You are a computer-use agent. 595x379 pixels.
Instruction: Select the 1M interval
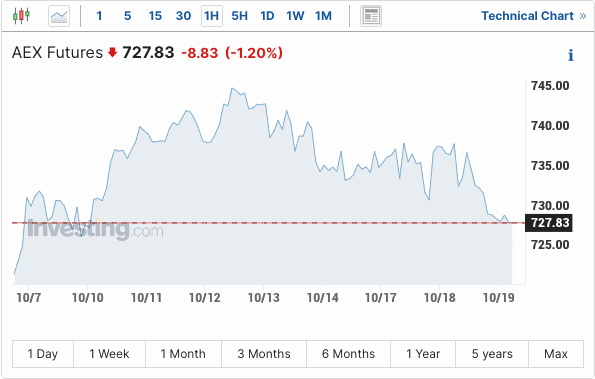pos(323,16)
